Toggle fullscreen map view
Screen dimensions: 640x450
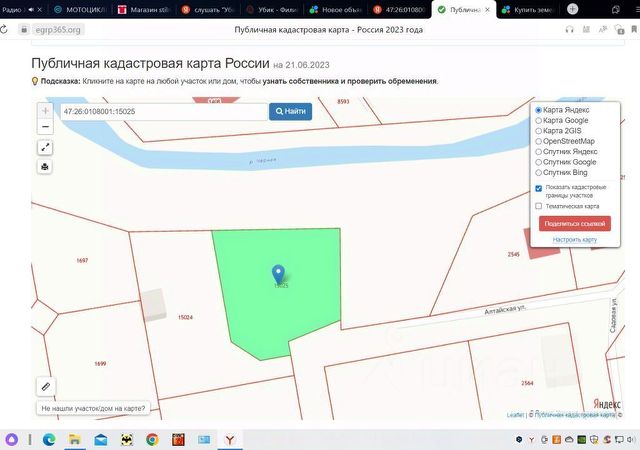[45, 147]
